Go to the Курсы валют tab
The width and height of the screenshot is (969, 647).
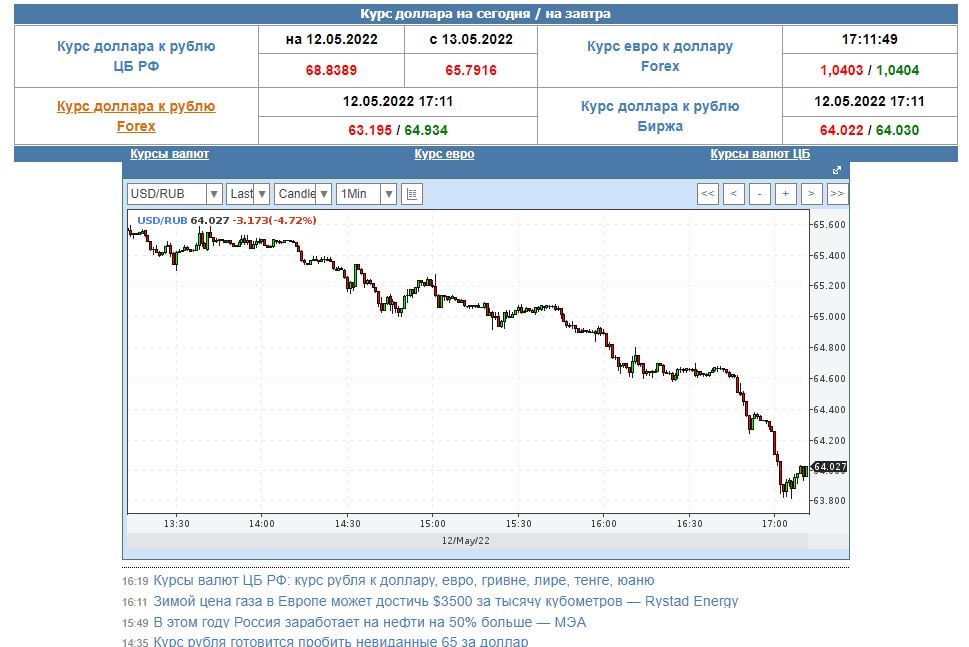(x=169, y=154)
